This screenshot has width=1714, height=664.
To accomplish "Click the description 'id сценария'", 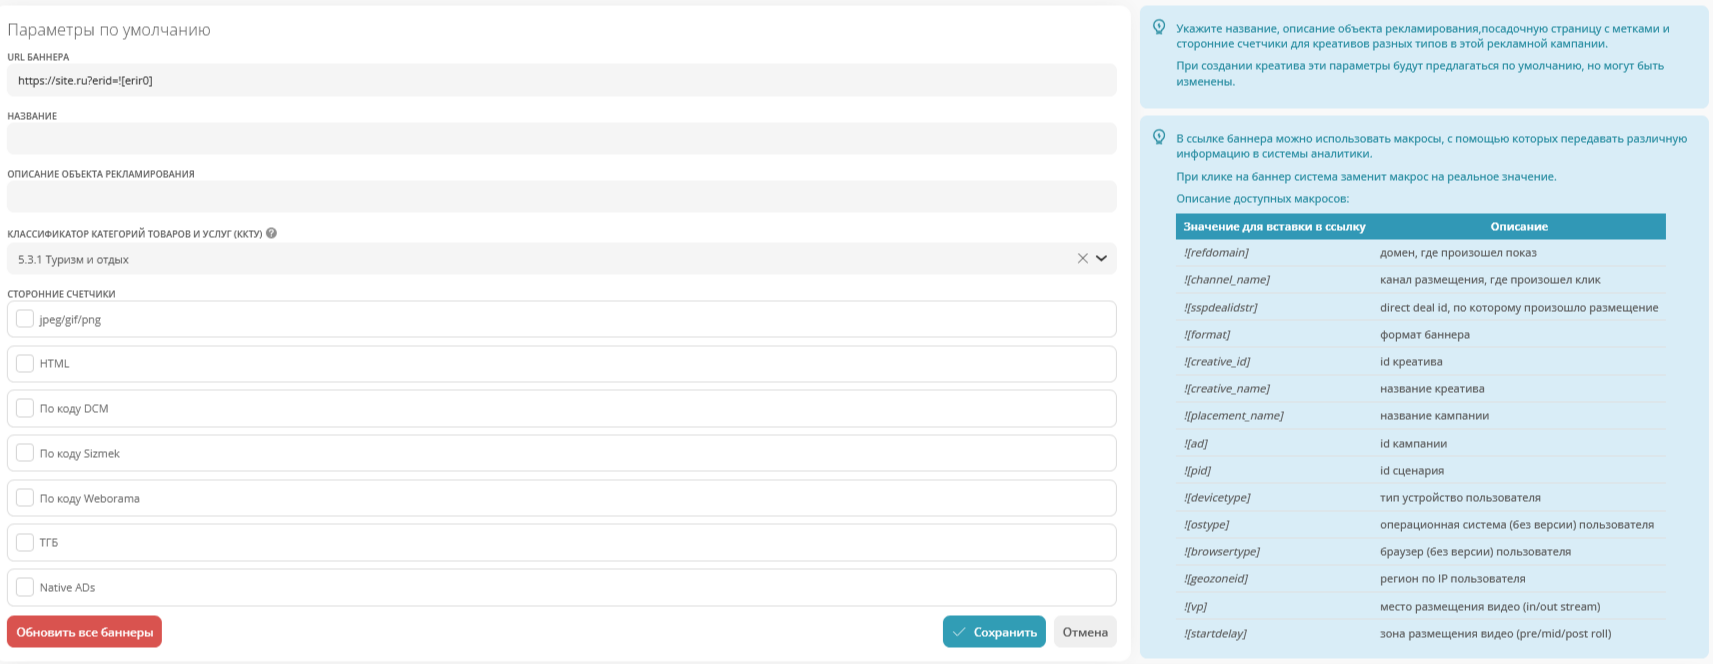I will pos(1412,470).
